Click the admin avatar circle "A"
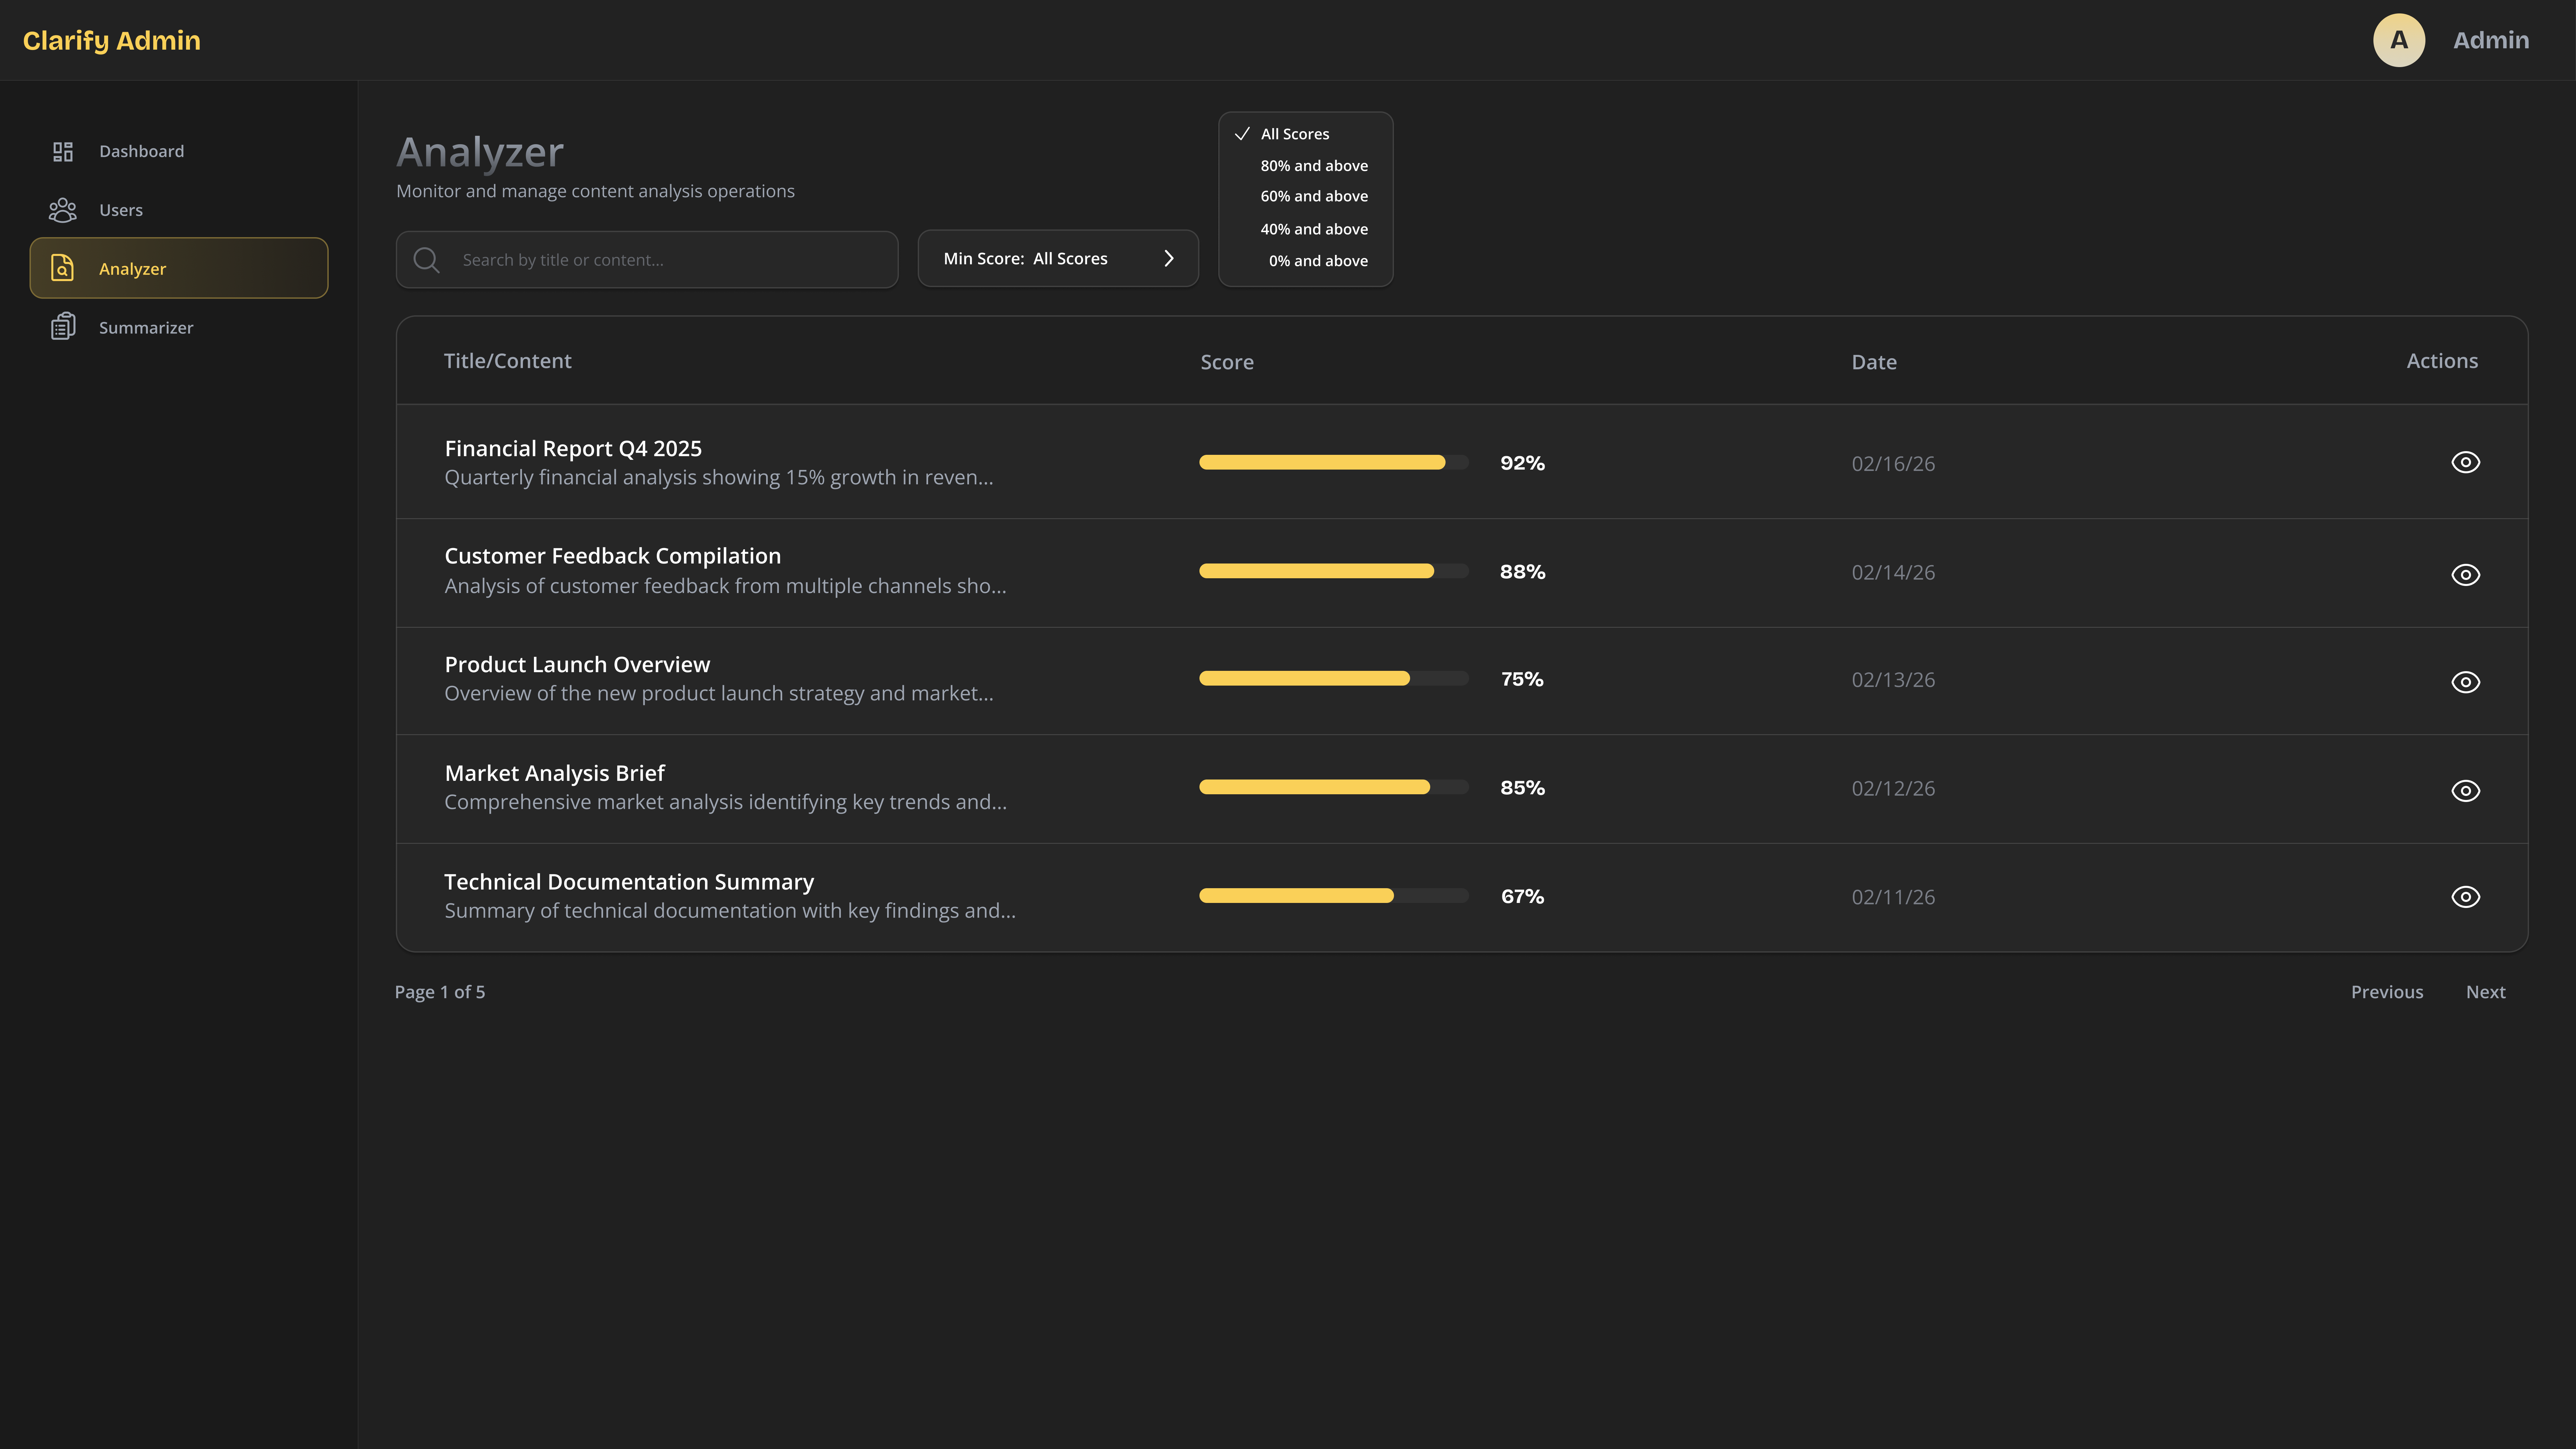2576x1449 pixels. click(x=2399, y=40)
